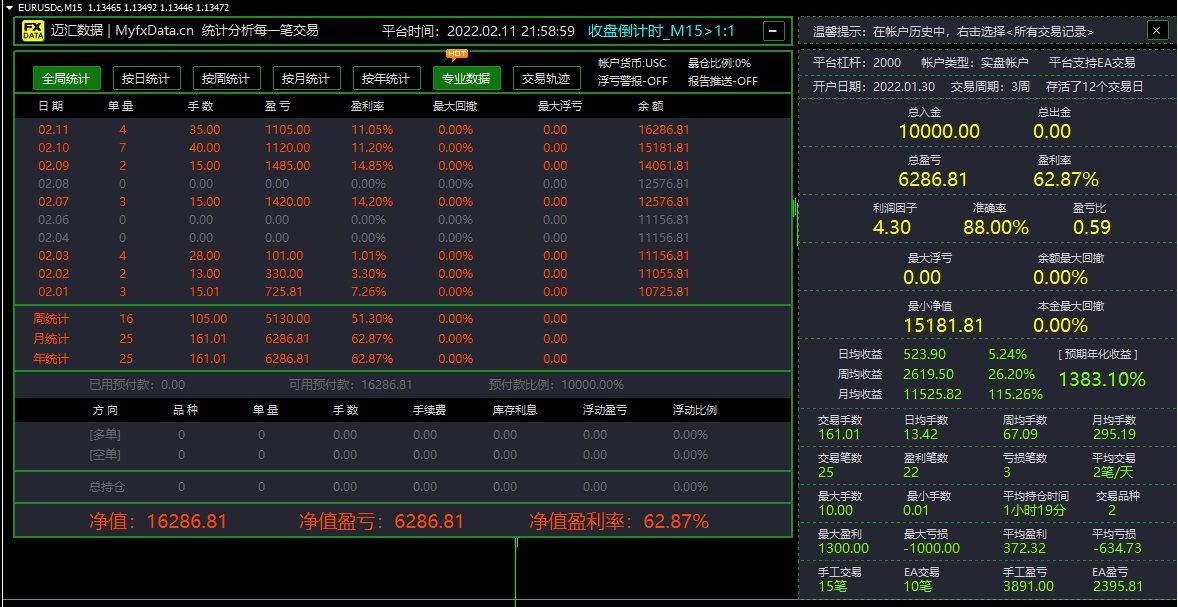The image size is (1178, 607).
Task: Click 准确率 value 88.00%
Action: click(996, 228)
